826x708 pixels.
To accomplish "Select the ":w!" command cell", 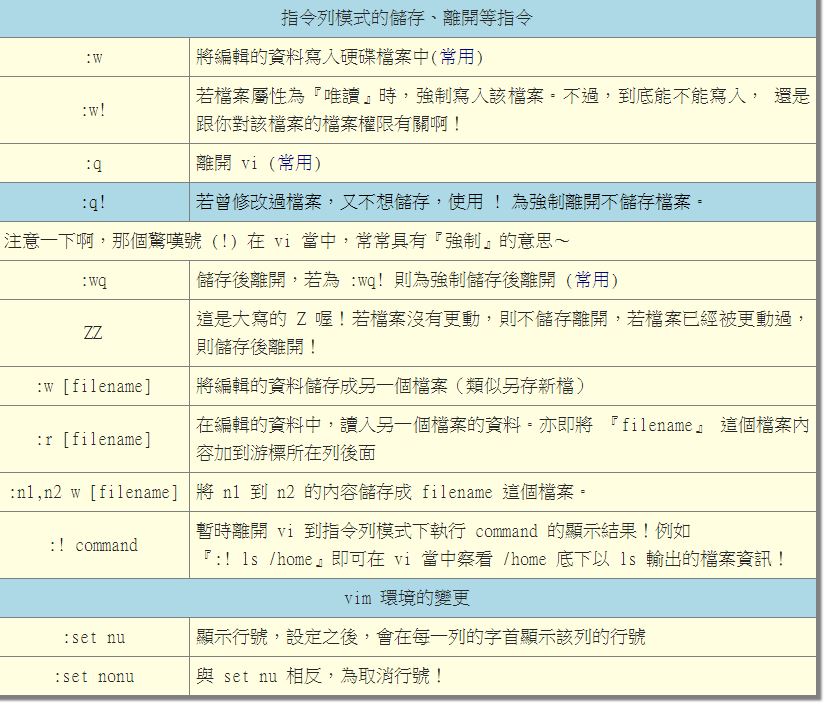I will point(94,110).
